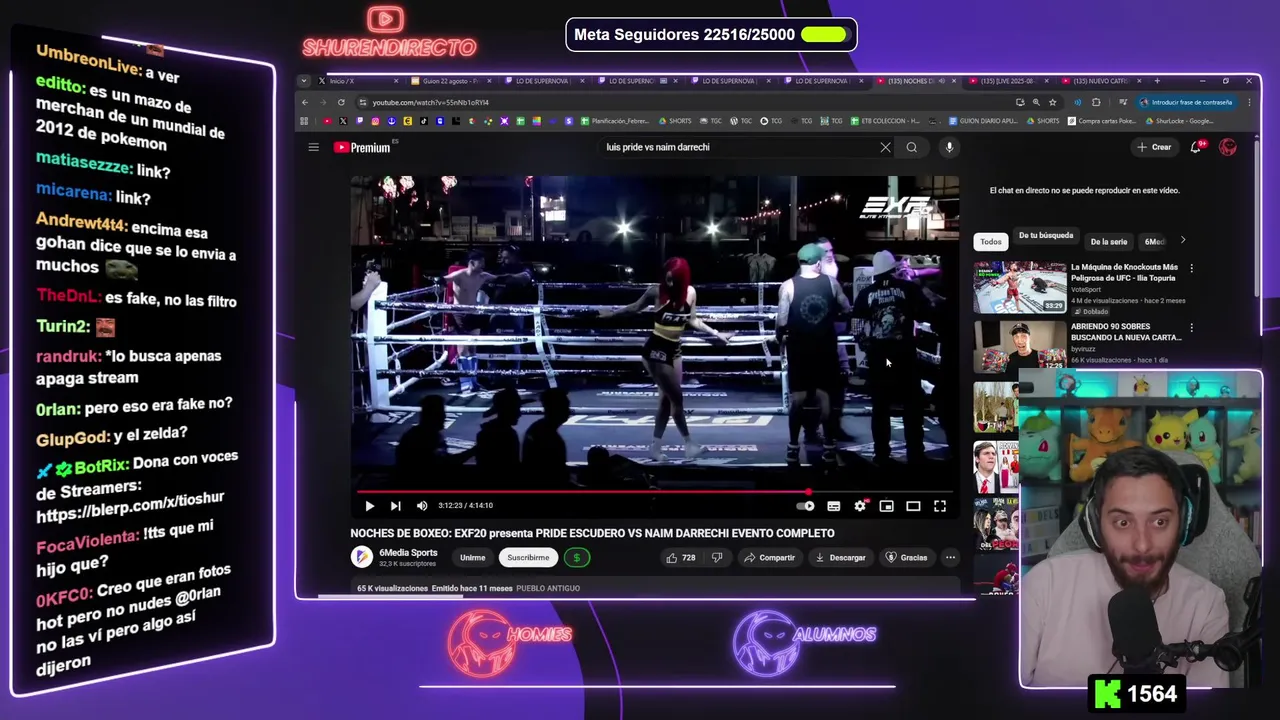Viewport: 1280px width, 720px height.
Task: Enable miniplayer mode
Action: pyautogui.click(x=886, y=506)
